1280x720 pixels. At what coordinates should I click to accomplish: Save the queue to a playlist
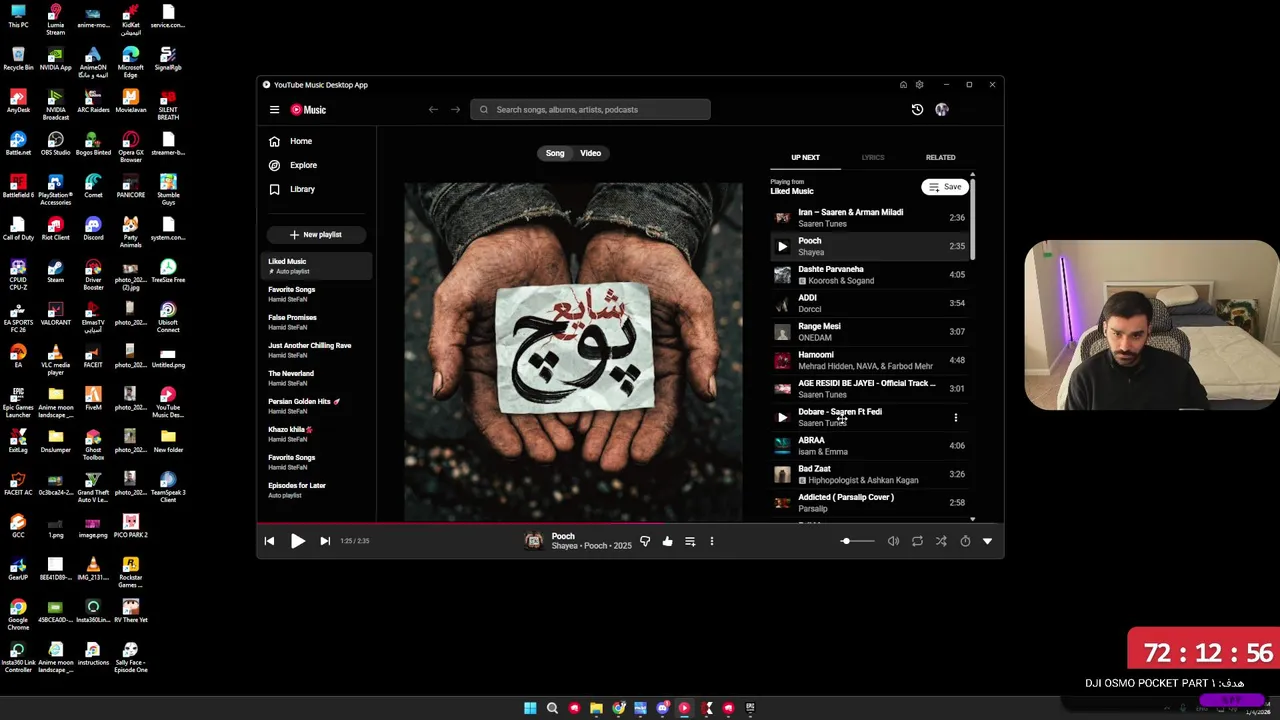point(944,187)
